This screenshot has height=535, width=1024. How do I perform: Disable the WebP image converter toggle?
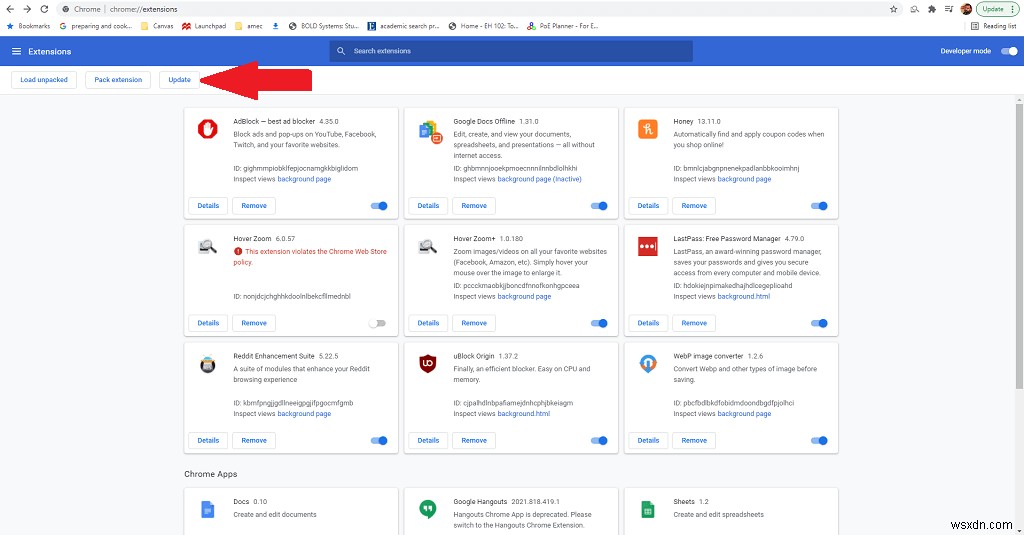click(x=819, y=441)
